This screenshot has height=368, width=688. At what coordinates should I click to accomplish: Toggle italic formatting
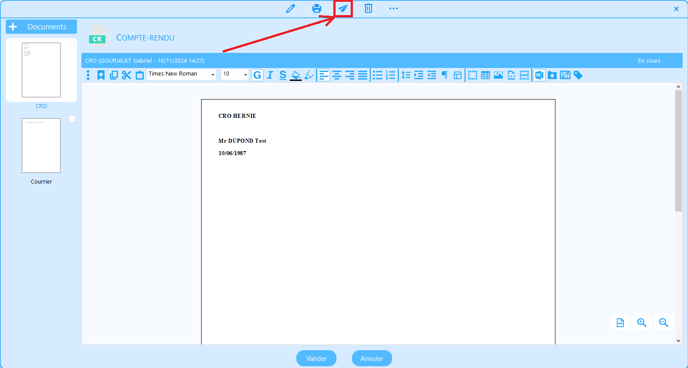(270, 75)
